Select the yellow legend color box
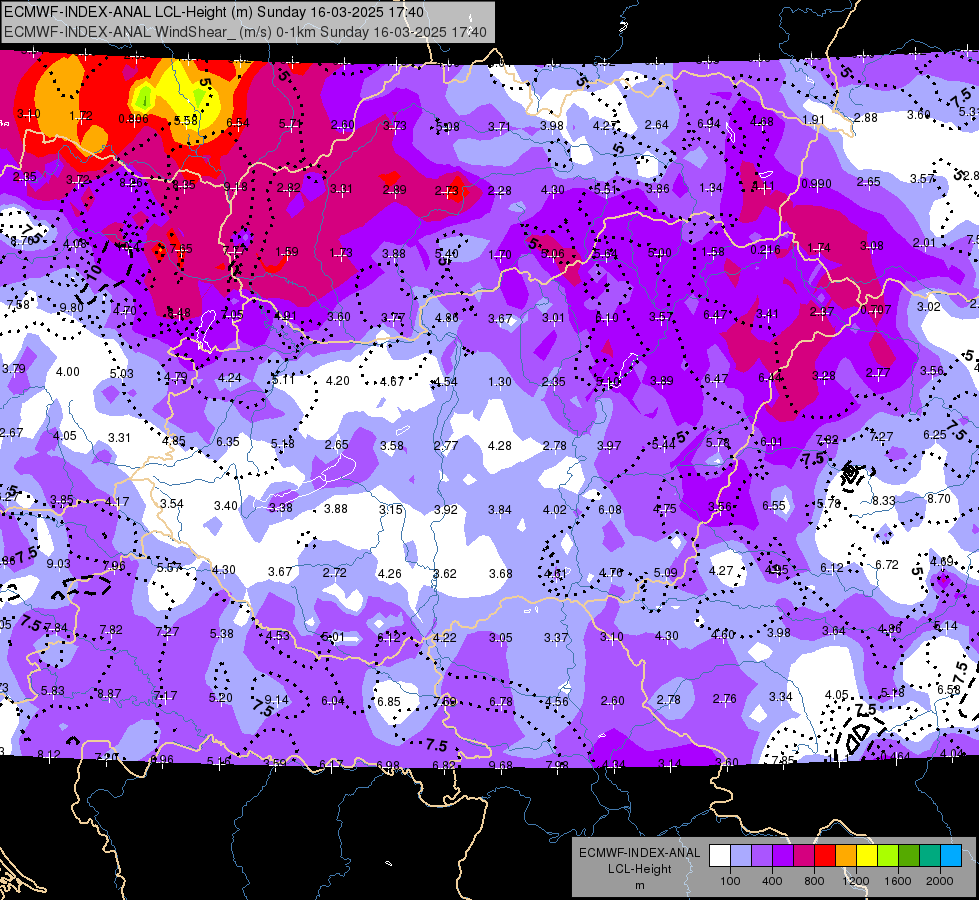The height and width of the screenshot is (900, 979). click(x=867, y=856)
